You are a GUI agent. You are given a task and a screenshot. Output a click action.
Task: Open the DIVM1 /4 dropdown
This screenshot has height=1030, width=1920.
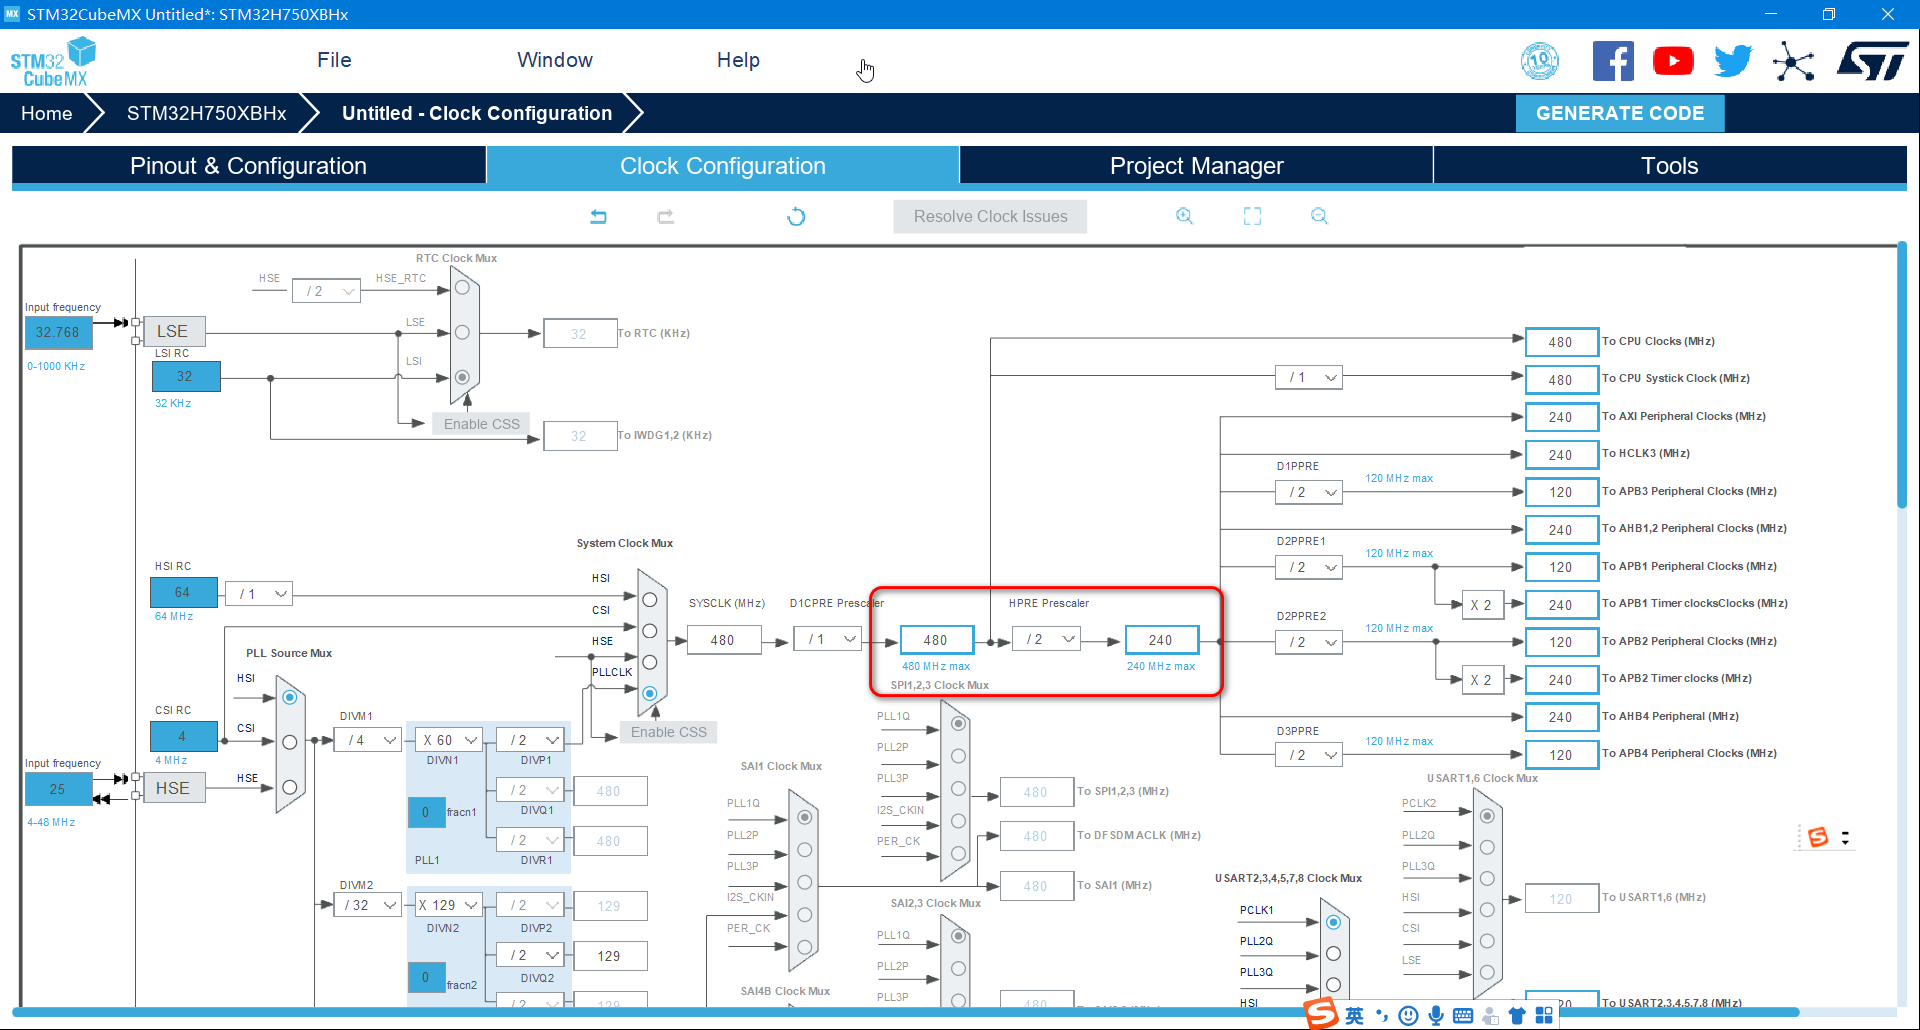click(368, 740)
